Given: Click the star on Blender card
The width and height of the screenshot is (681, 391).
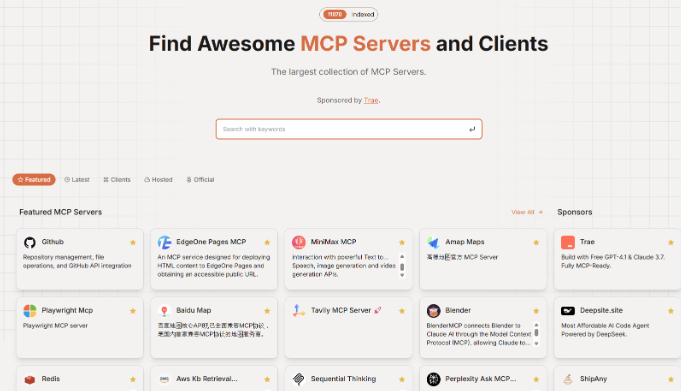Looking at the screenshot, I should point(536,311).
